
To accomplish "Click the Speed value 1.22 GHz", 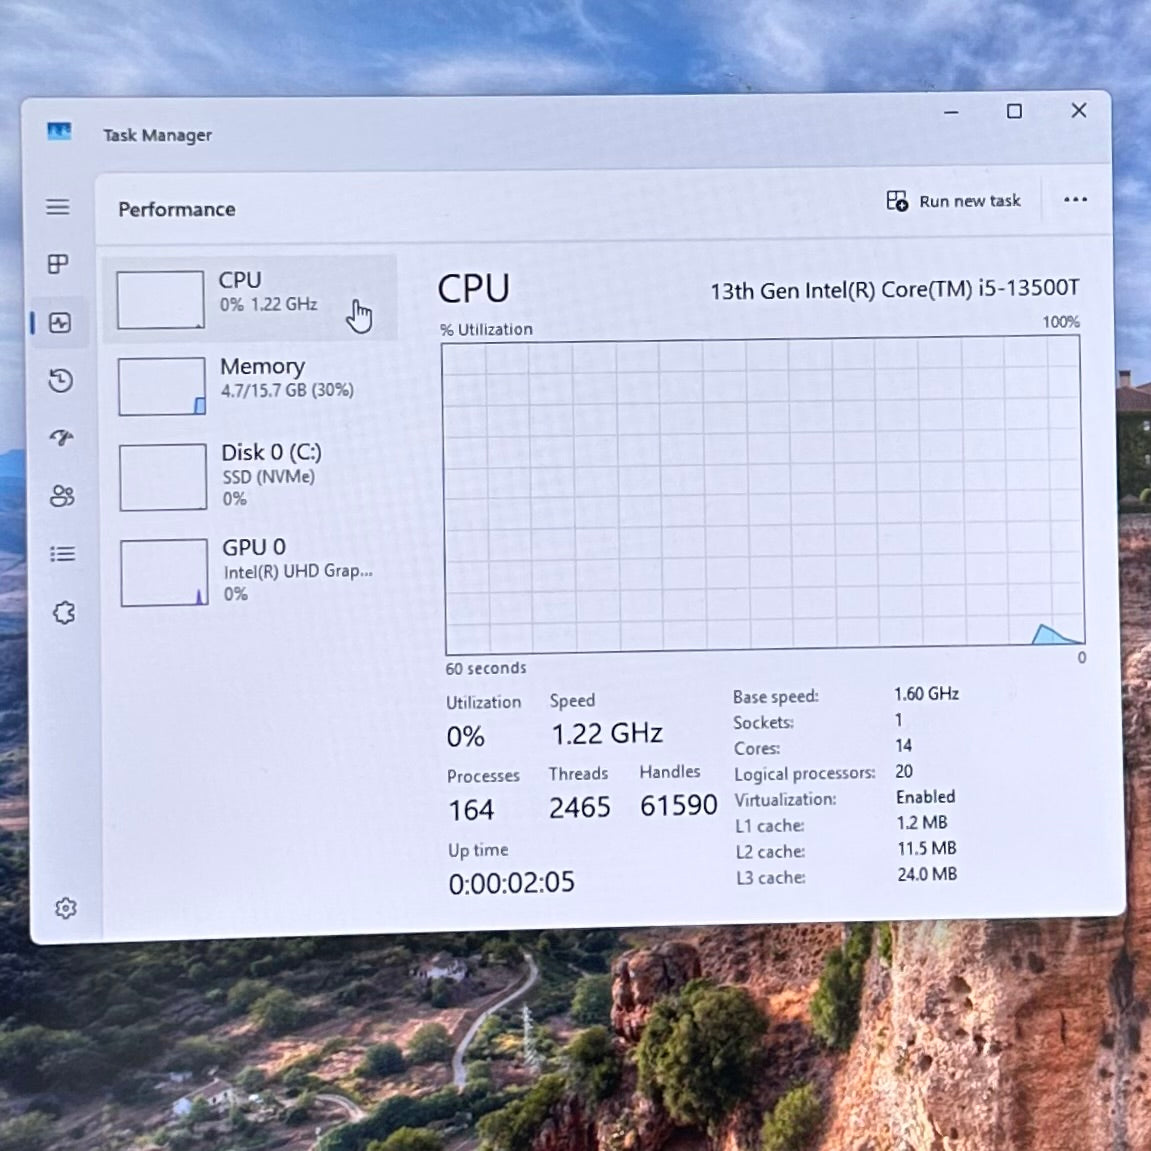I will pos(607,733).
